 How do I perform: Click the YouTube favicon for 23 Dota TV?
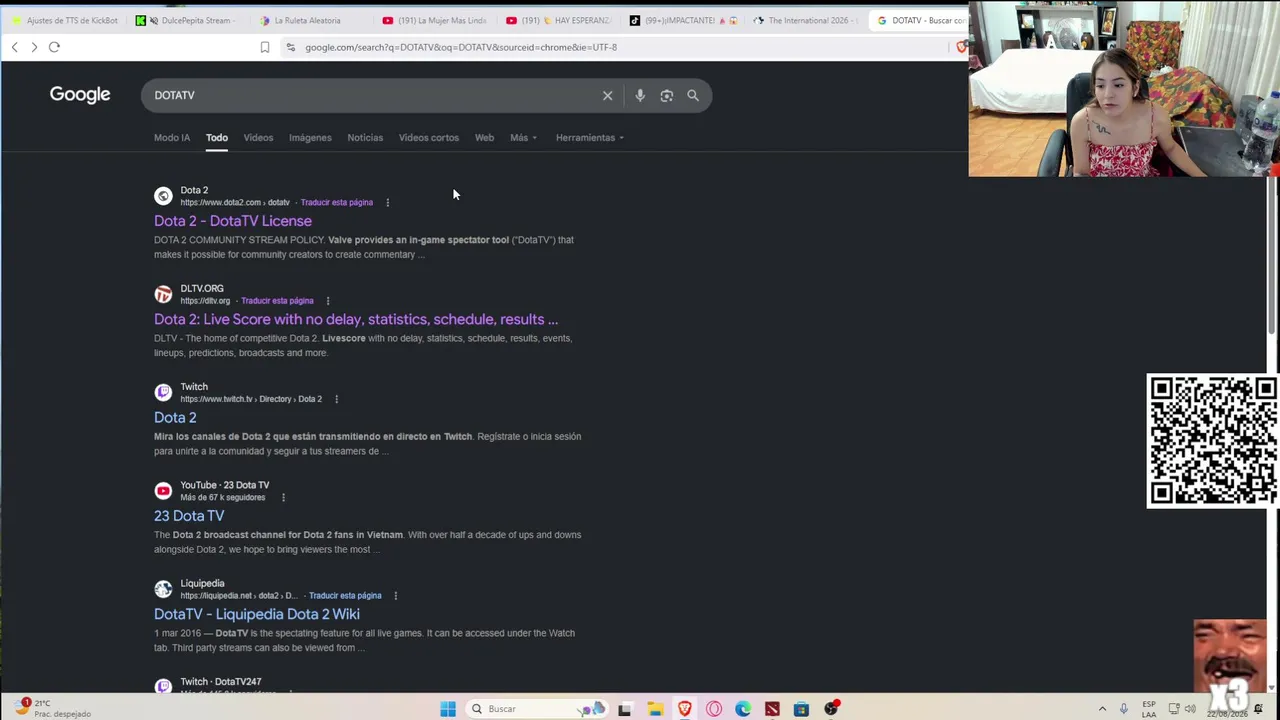(163, 491)
